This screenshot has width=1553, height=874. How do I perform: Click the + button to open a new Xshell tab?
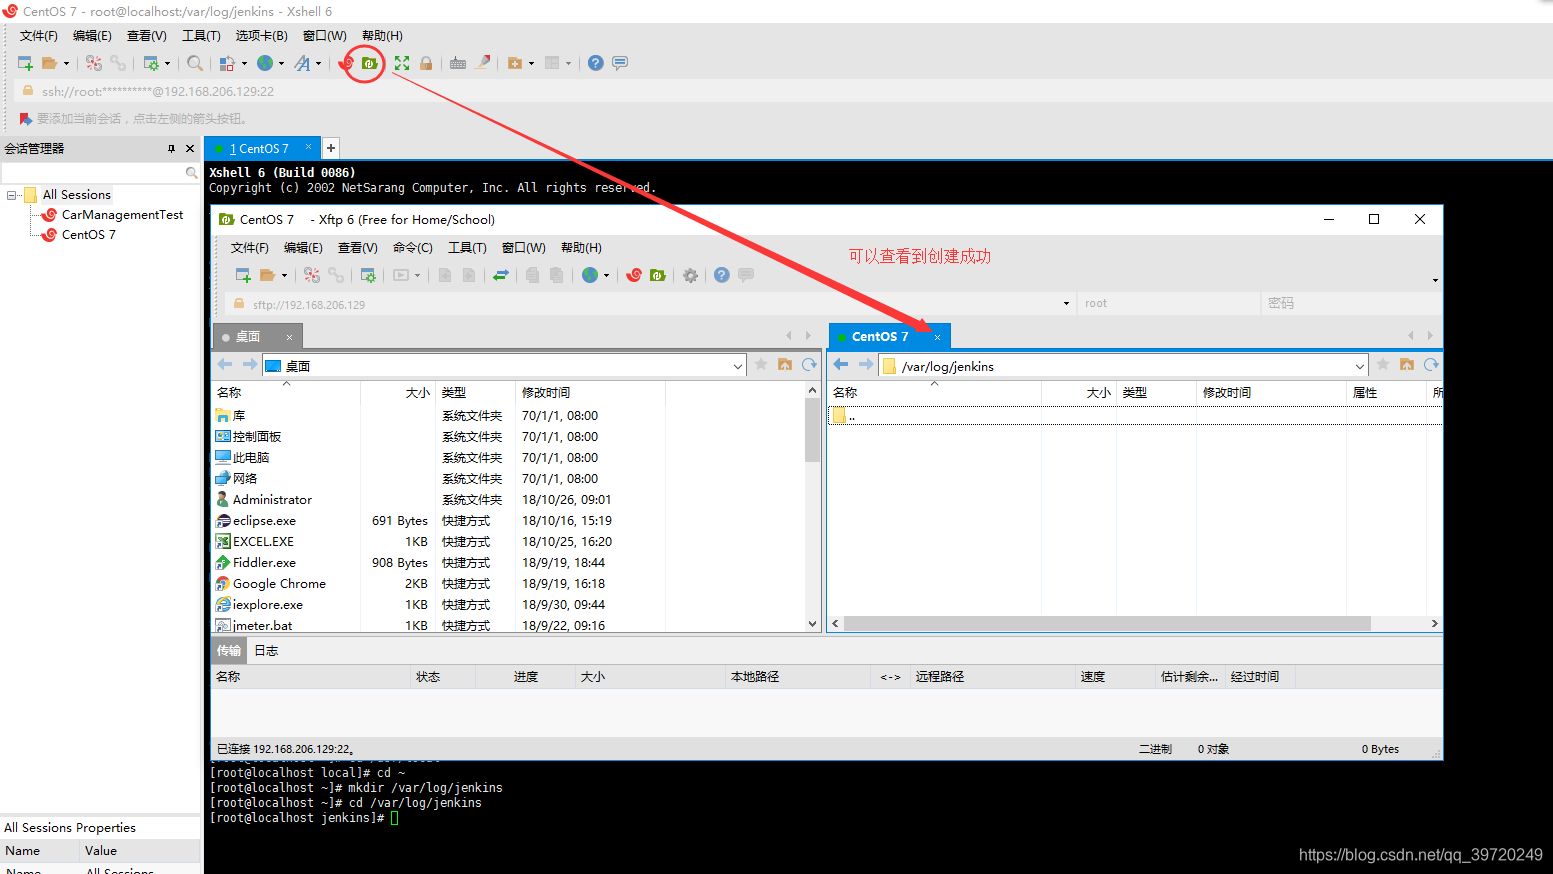coord(330,148)
